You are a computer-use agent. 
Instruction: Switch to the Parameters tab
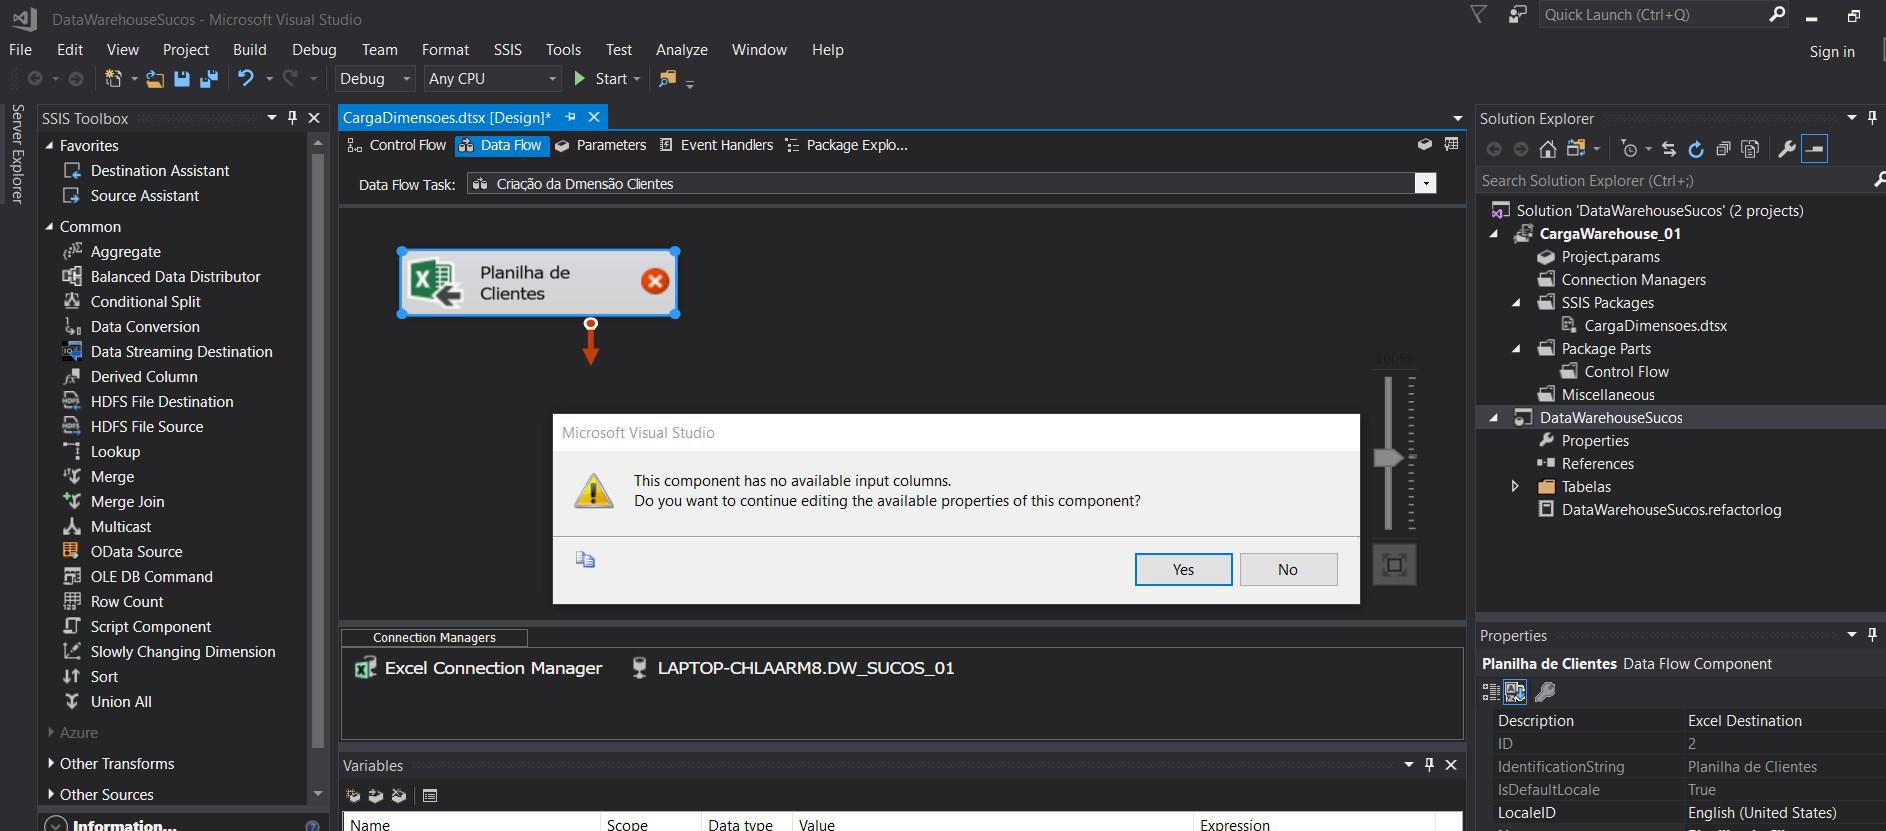pyautogui.click(x=601, y=145)
